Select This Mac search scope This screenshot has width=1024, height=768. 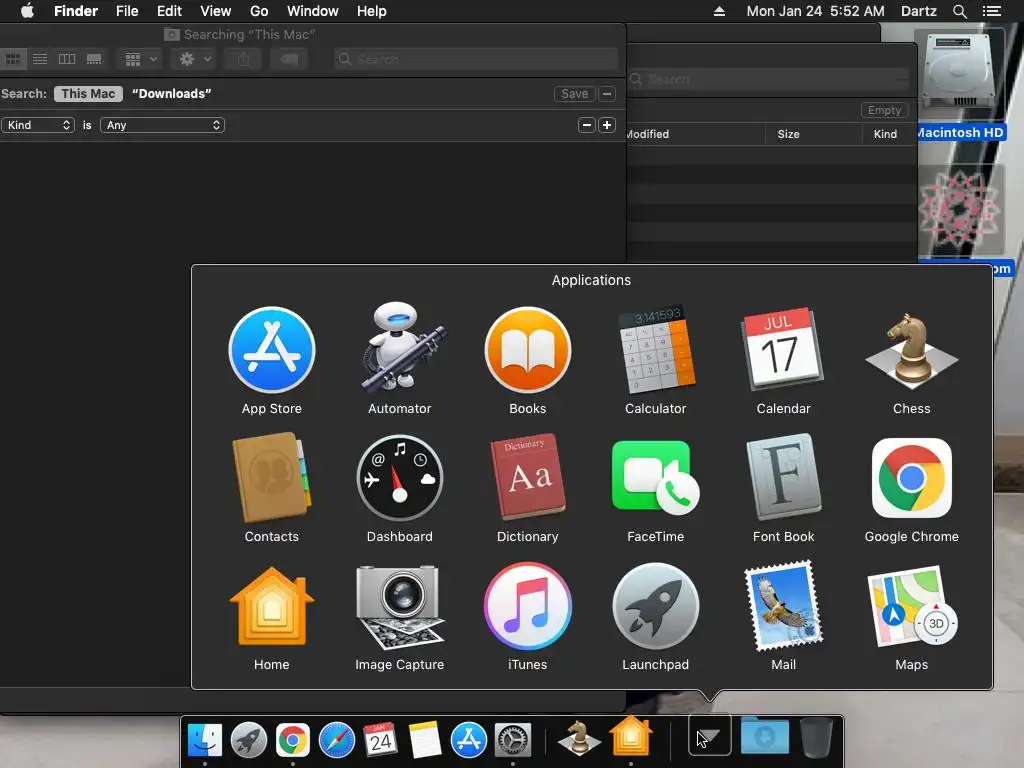pyautogui.click(x=88, y=93)
